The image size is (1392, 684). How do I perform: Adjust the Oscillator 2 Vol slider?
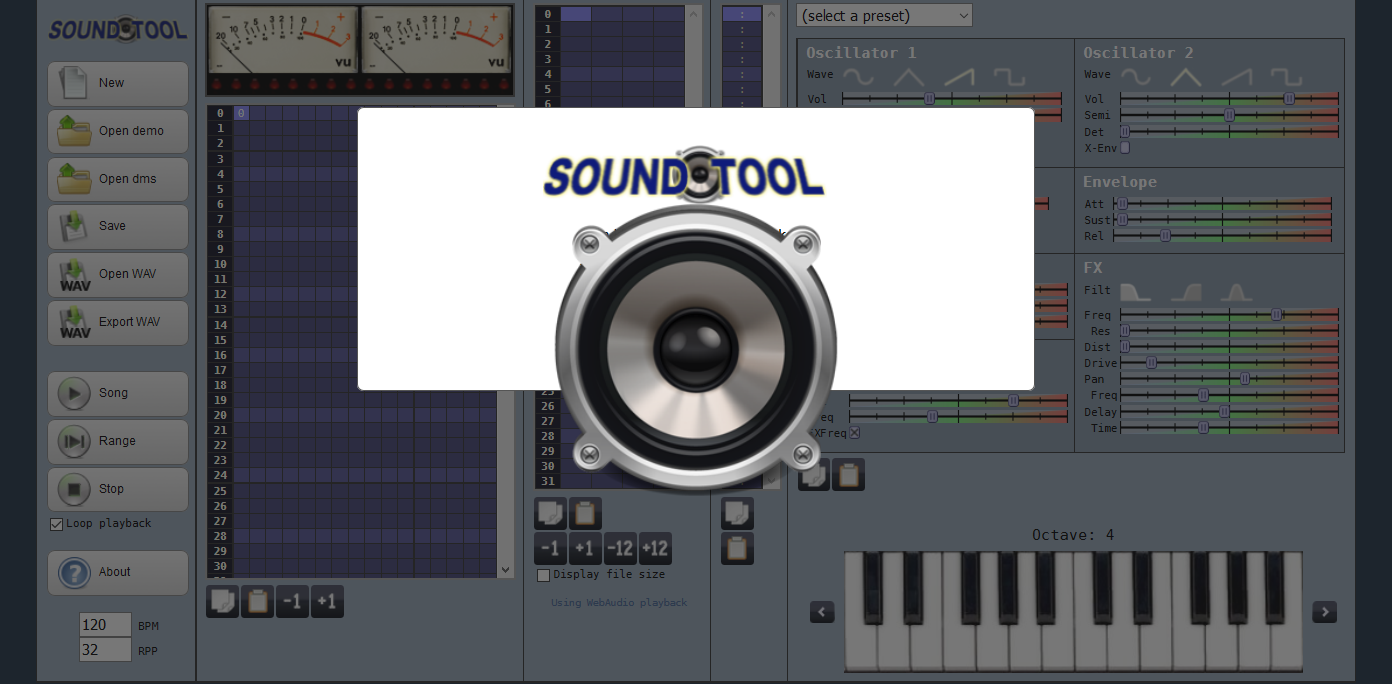[x=1229, y=99]
